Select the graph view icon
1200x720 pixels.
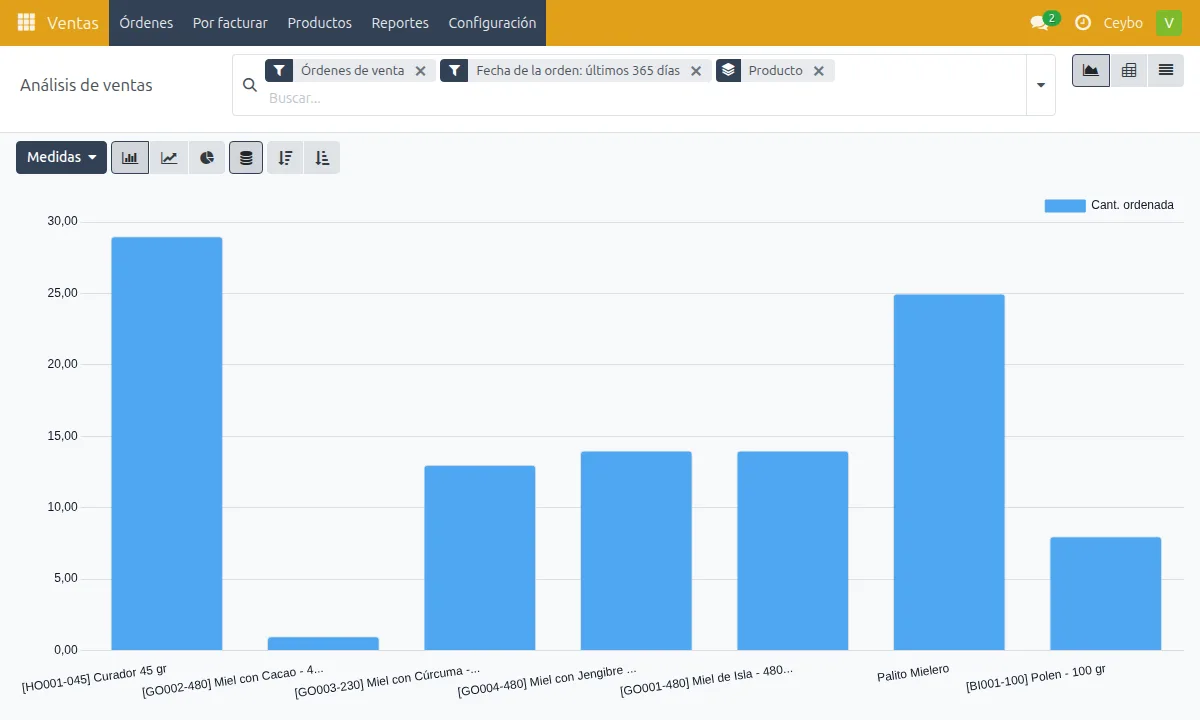pos(1091,70)
